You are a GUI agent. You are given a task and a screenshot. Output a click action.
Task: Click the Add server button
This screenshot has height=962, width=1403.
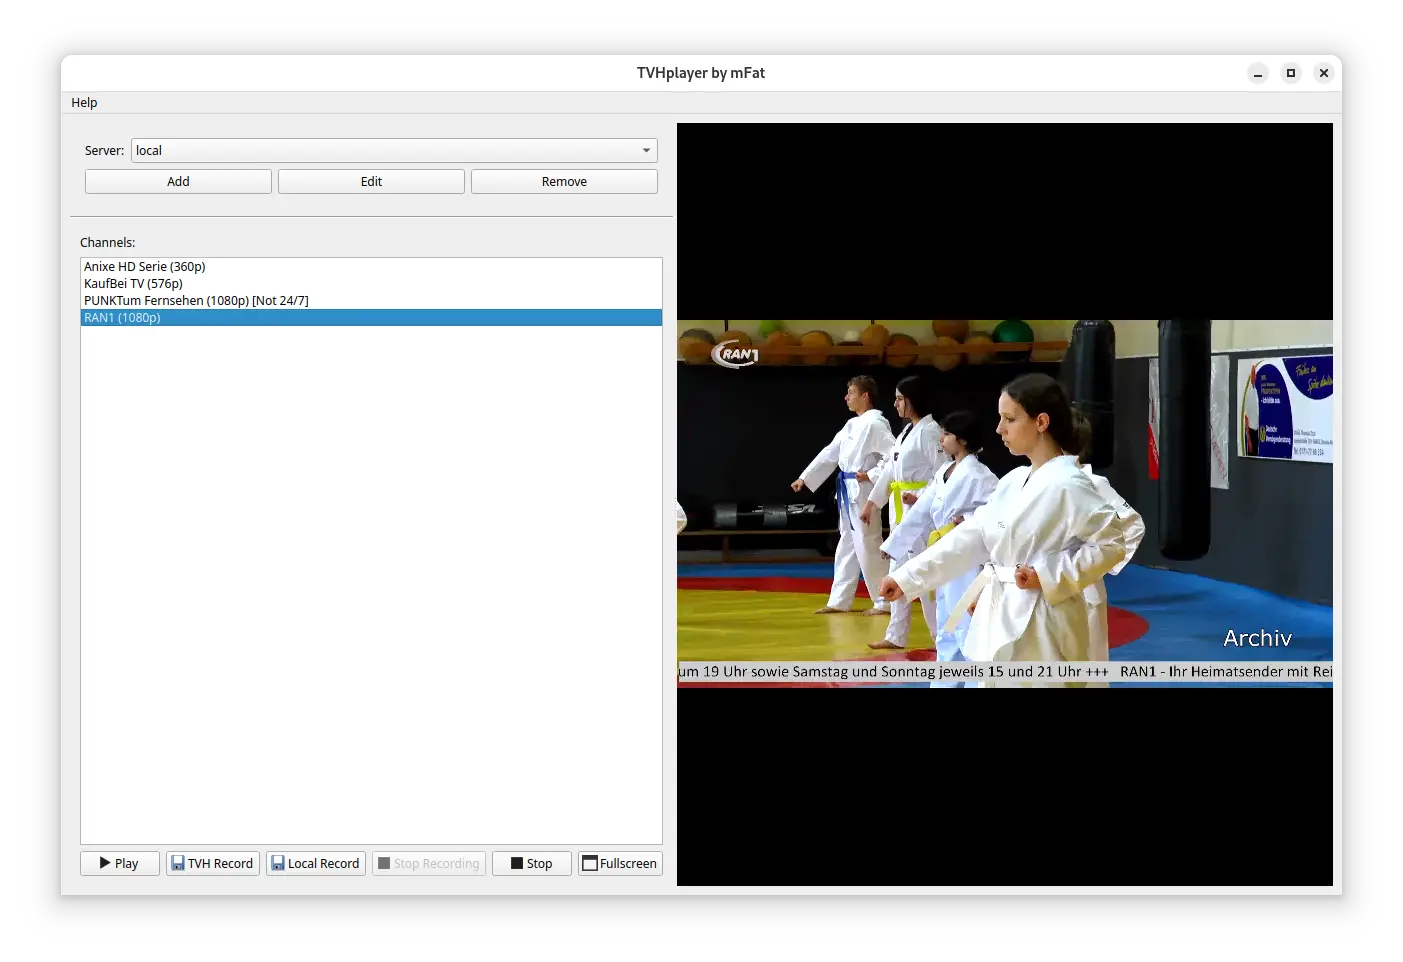click(178, 182)
